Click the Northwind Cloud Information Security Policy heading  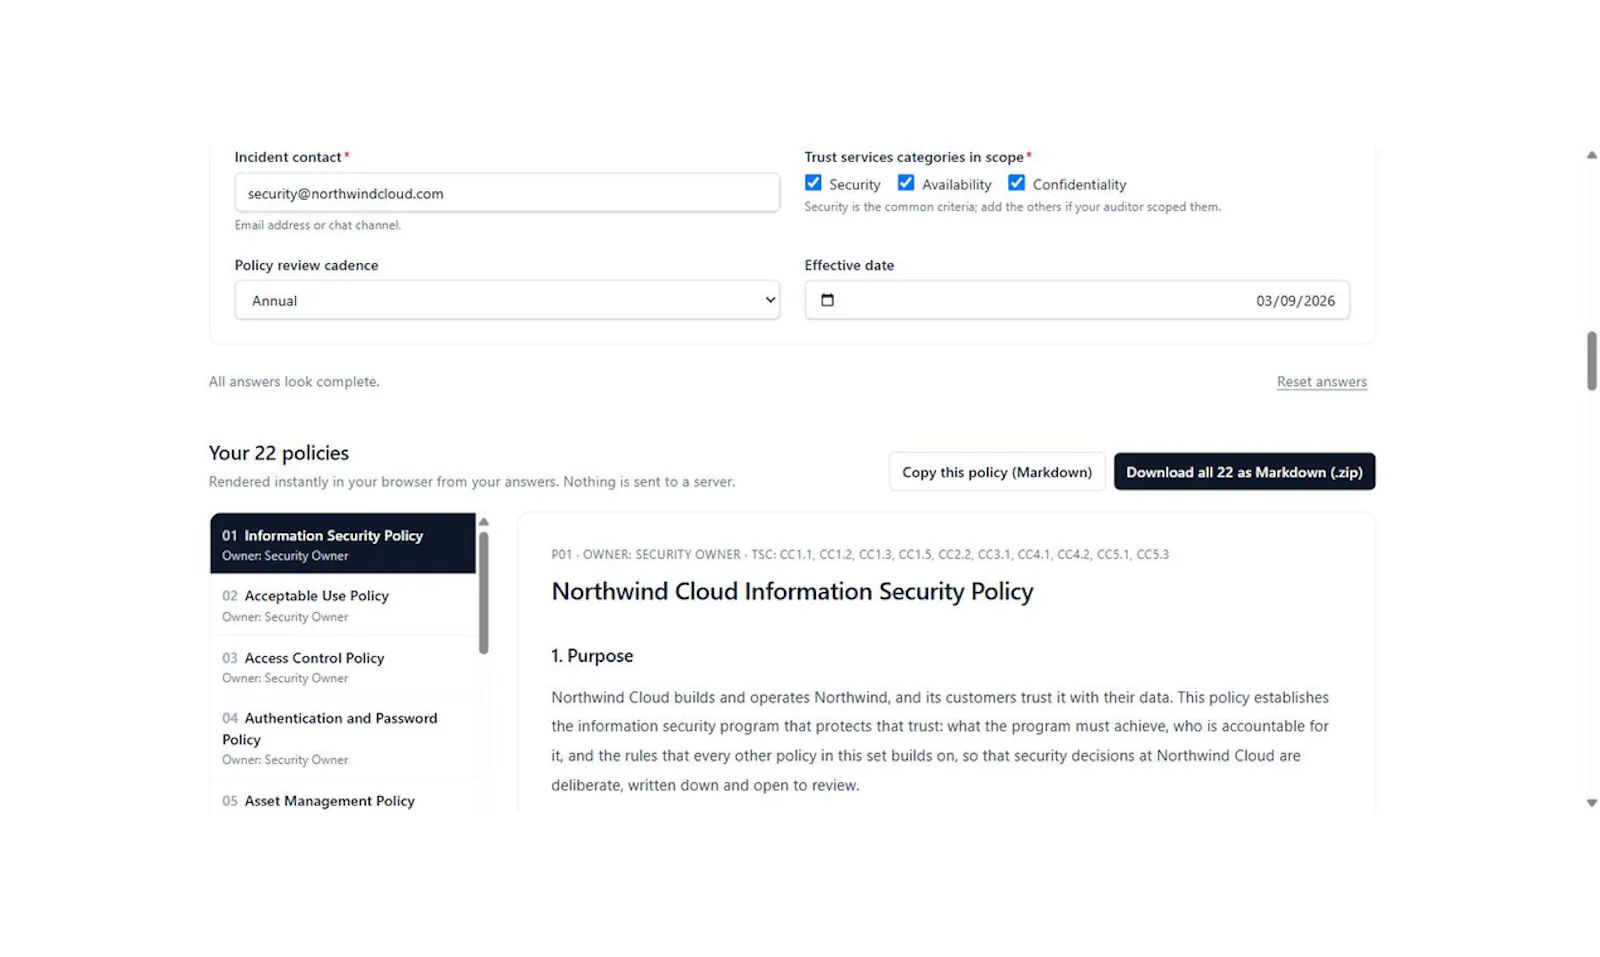click(x=792, y=592)
